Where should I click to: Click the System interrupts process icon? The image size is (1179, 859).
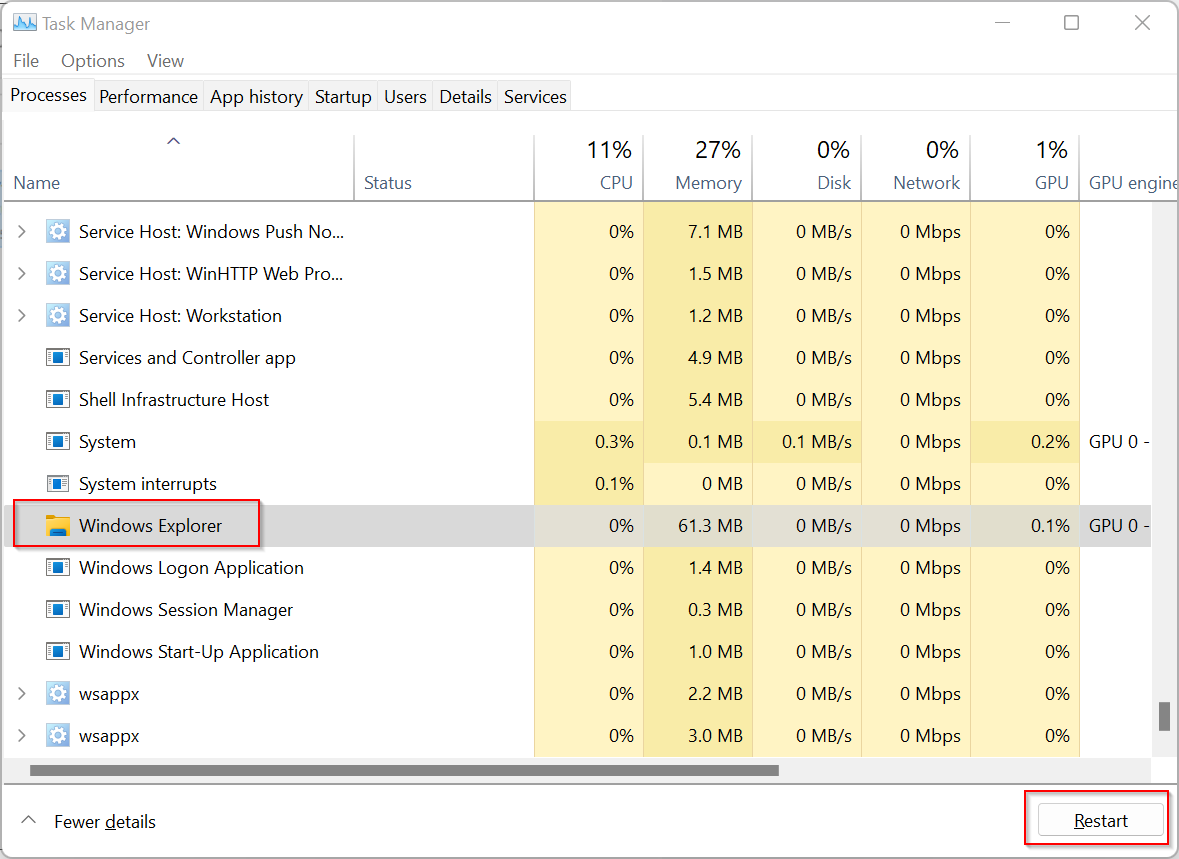[x=58, y=484]
